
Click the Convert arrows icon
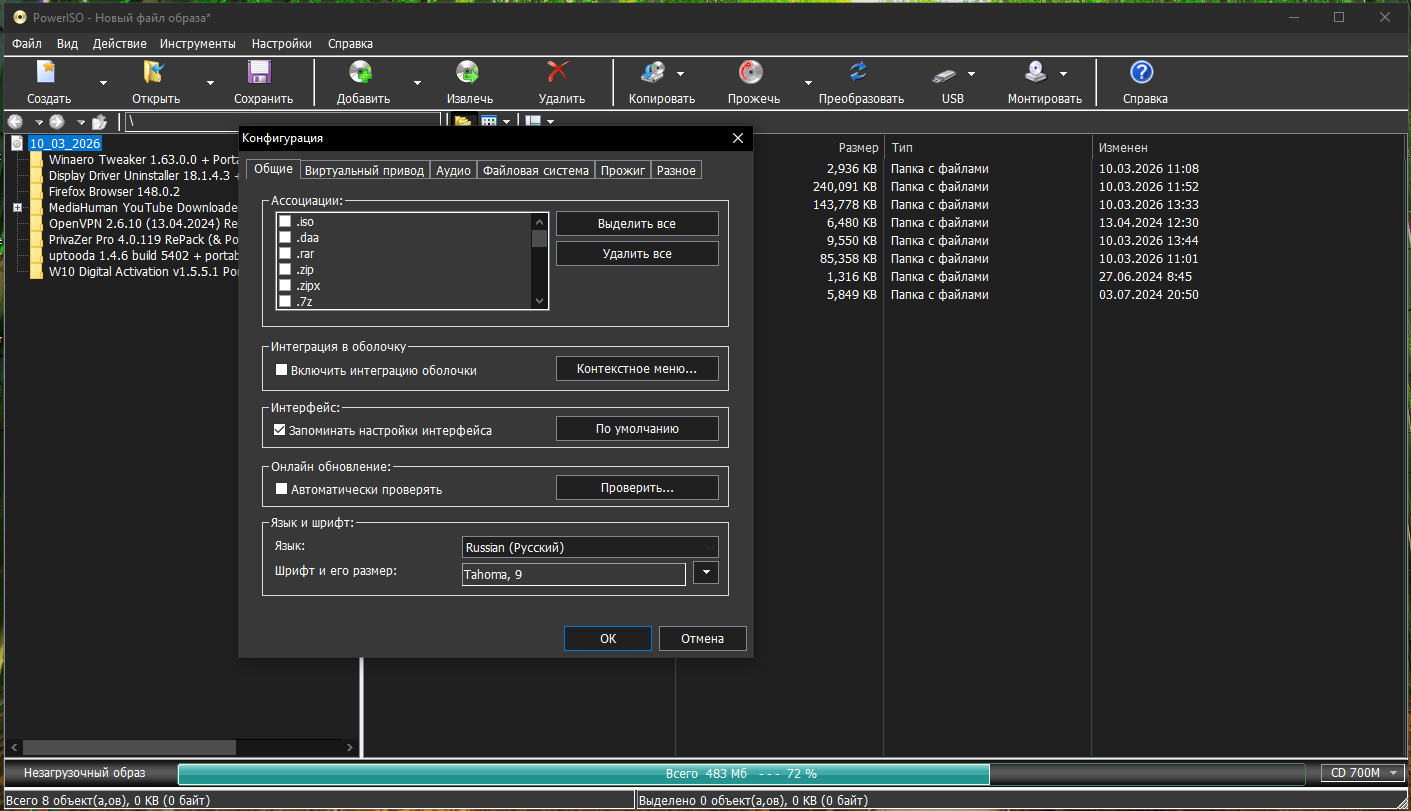click(x=859, y=72)
